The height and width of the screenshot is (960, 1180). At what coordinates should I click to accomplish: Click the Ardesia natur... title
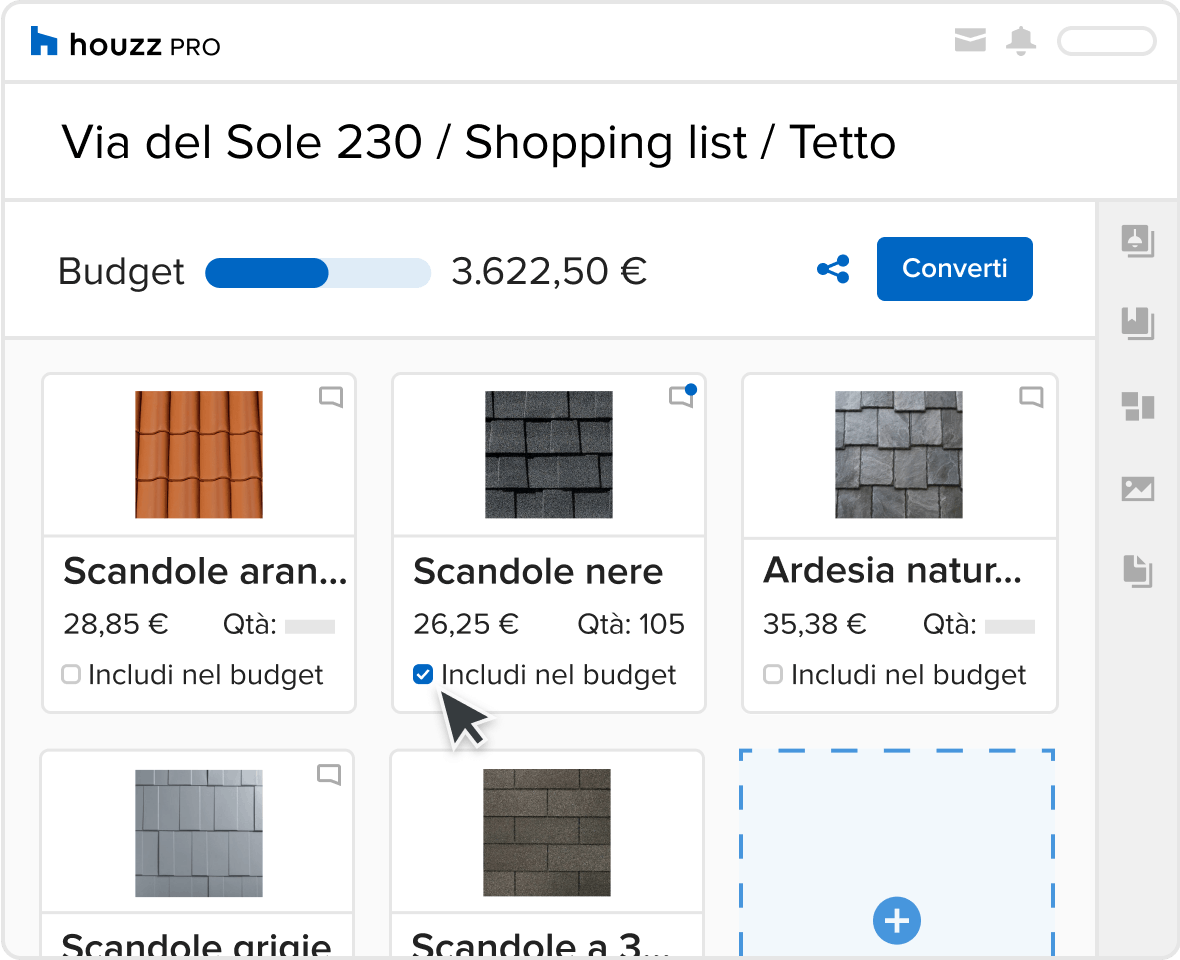893,570
